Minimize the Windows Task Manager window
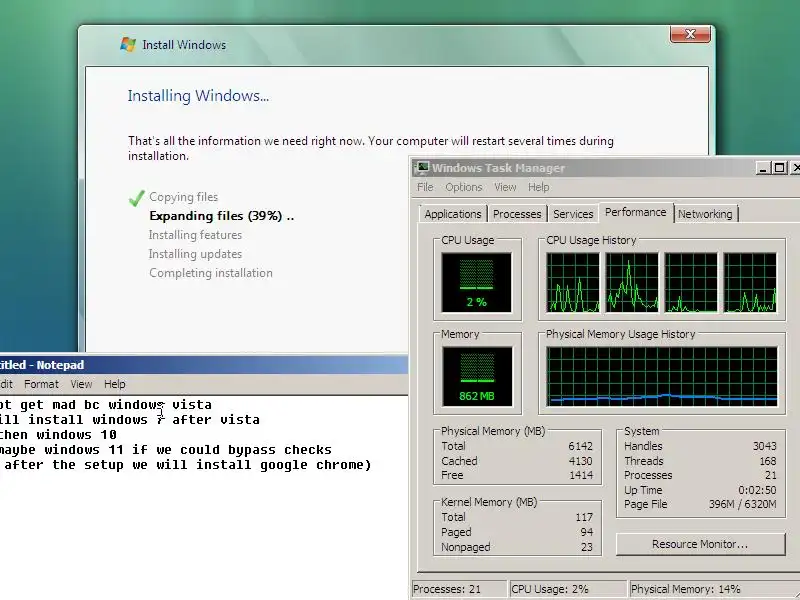 coord(763,168)
